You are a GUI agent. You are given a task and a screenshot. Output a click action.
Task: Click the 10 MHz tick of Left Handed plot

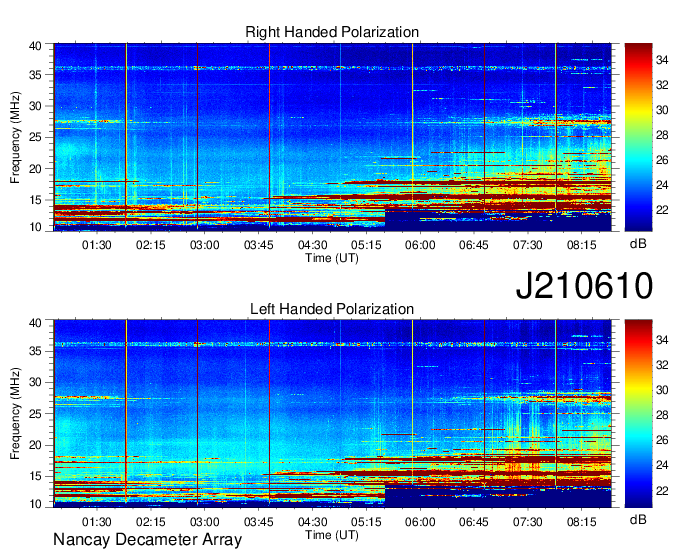[36, 504]
